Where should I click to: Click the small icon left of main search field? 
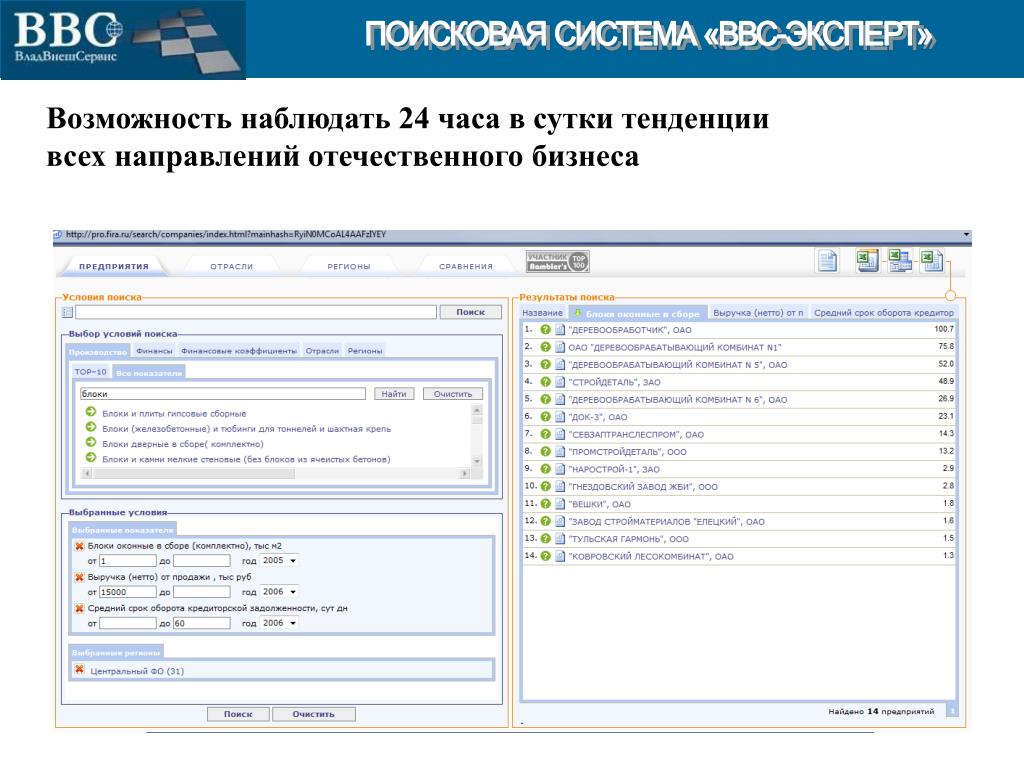67,313
